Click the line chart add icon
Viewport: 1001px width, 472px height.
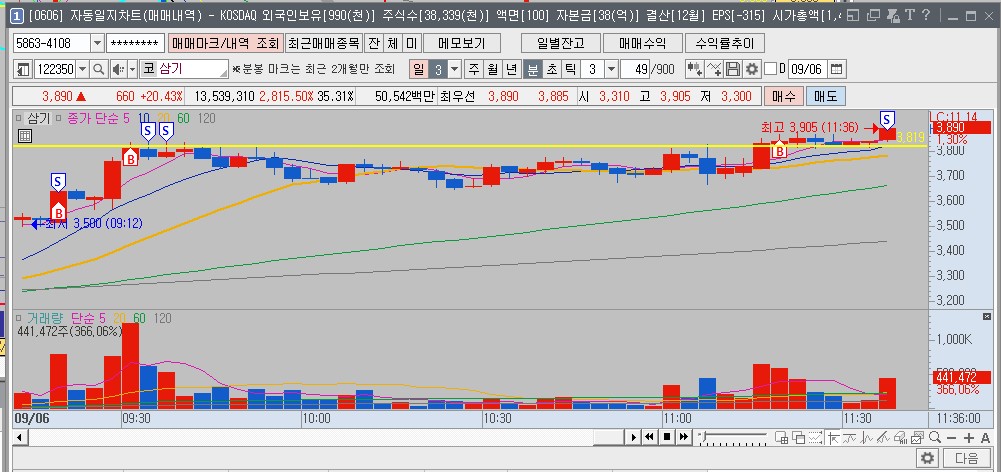pyautogui.click(x=715, y=69)
